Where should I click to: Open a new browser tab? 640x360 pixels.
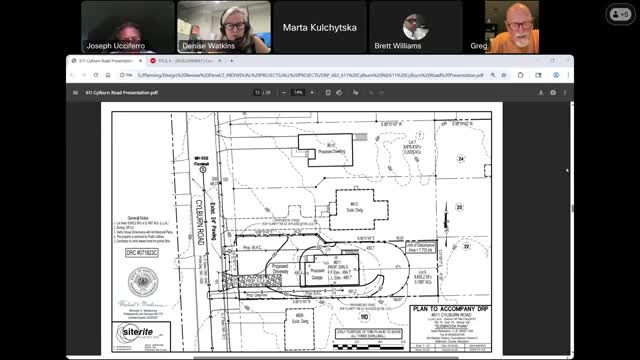pyautogui.click(x=232, y=61)
